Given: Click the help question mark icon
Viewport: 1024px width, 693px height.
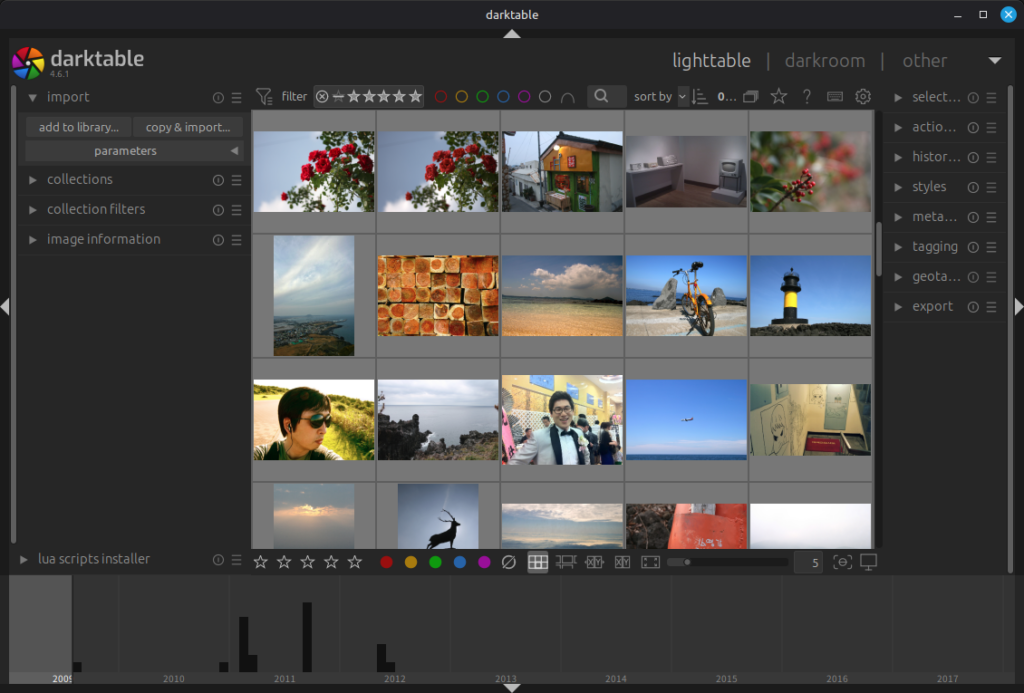Looking at the screenshot, I should pos(807,97).
